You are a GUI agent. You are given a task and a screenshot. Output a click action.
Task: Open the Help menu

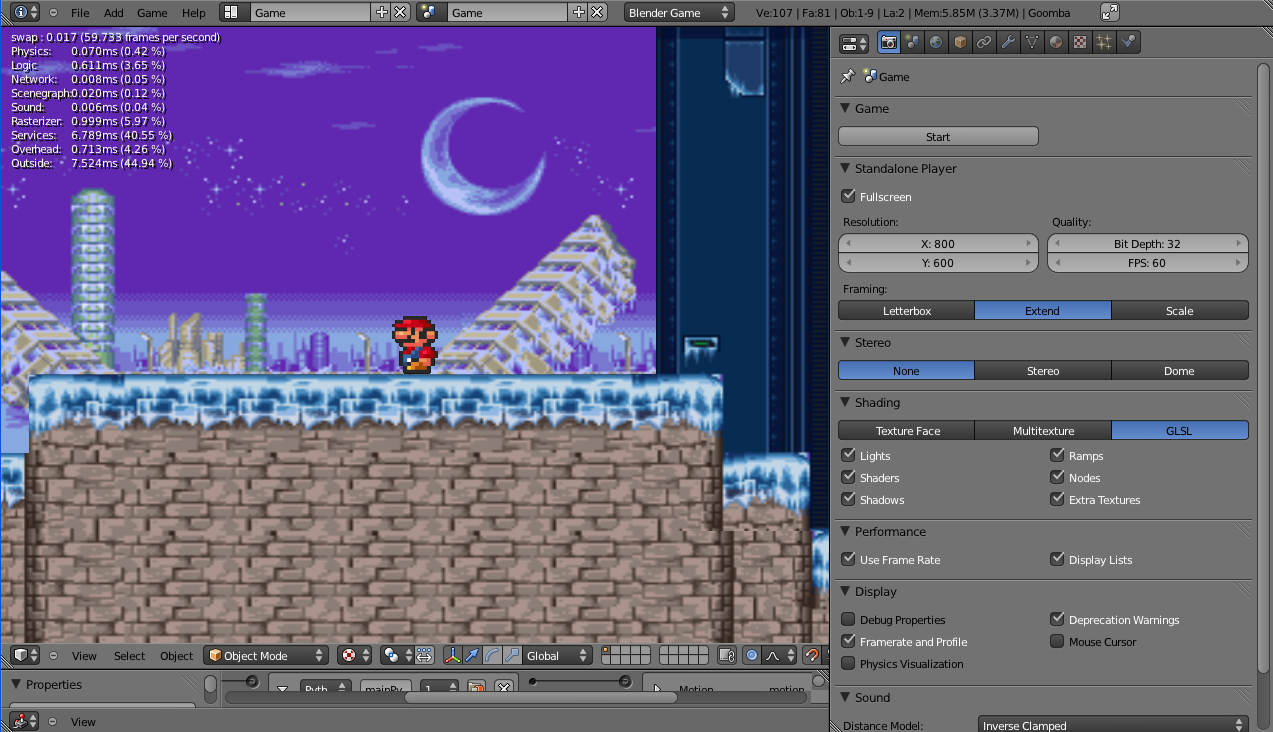[x=194, y=13]
